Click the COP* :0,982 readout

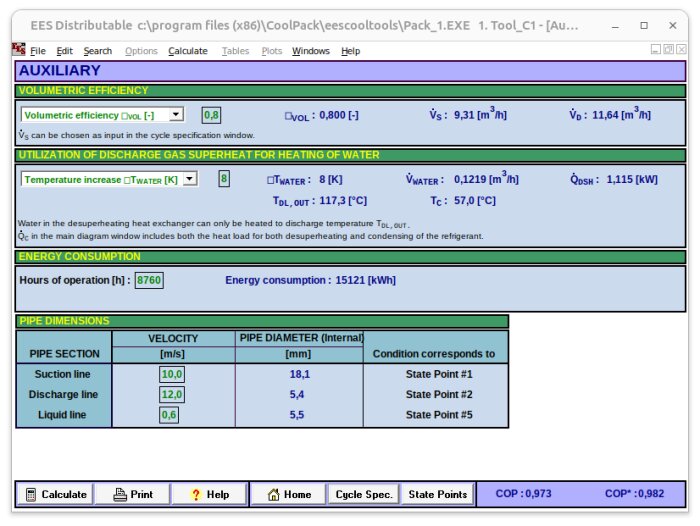pyautogui.click(x=634, y=493)
